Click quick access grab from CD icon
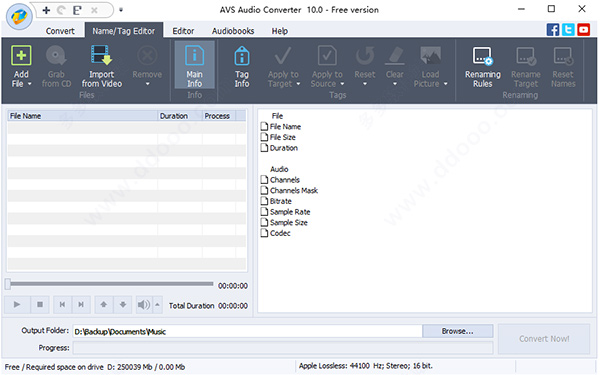 61,10
